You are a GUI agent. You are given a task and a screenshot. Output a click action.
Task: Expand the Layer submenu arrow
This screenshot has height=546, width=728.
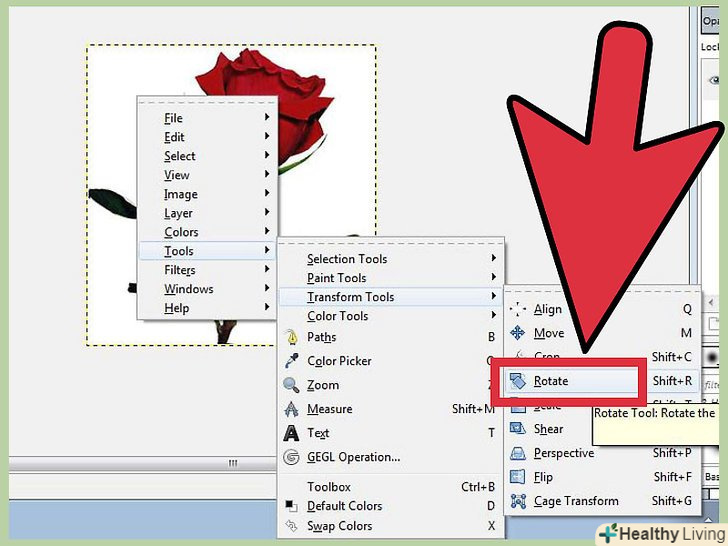267,212
